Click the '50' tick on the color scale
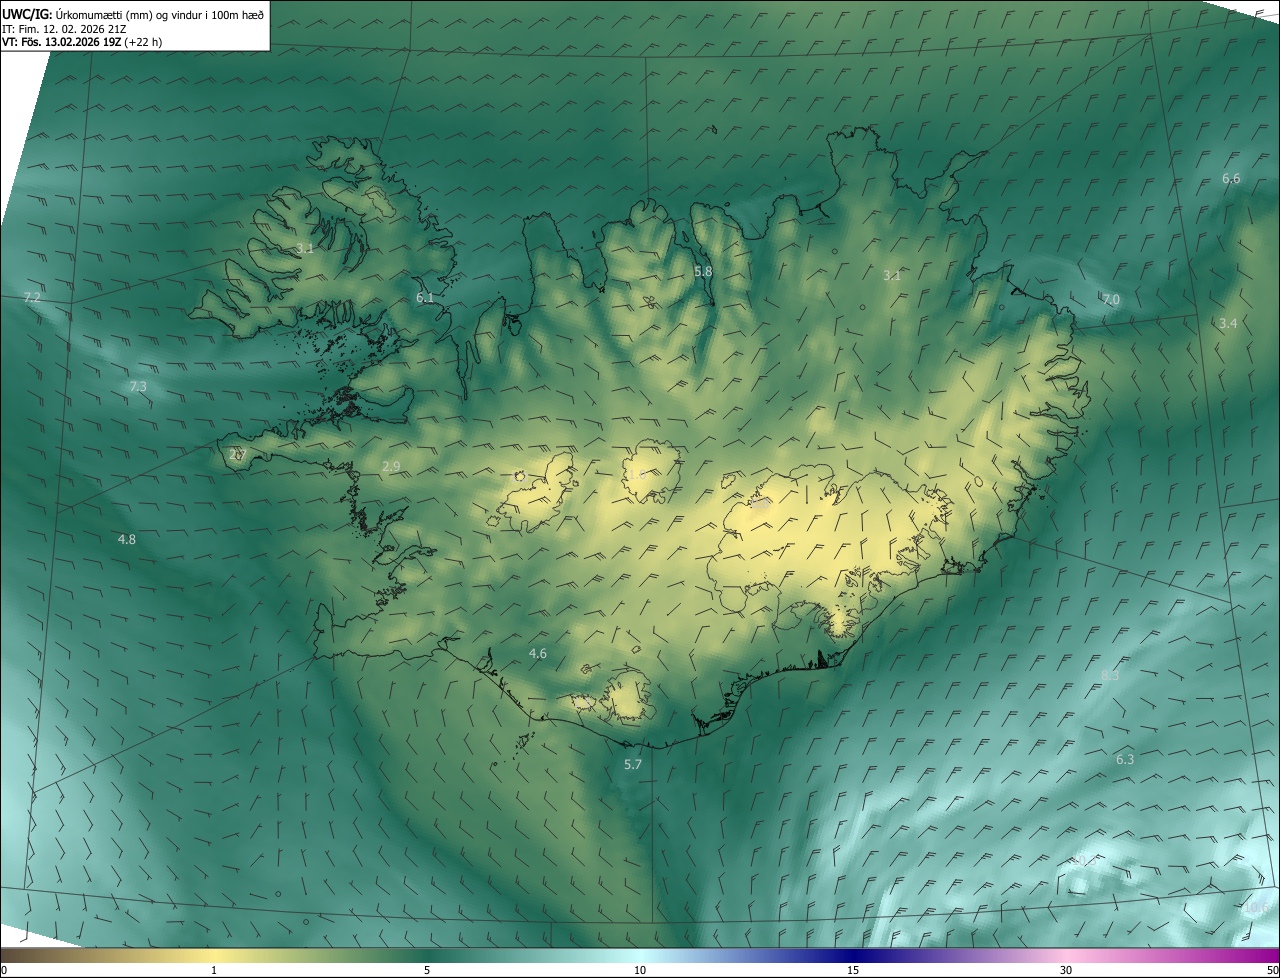The width and height of the screenshot is (1280, 978). click(x=1272, y=970)
